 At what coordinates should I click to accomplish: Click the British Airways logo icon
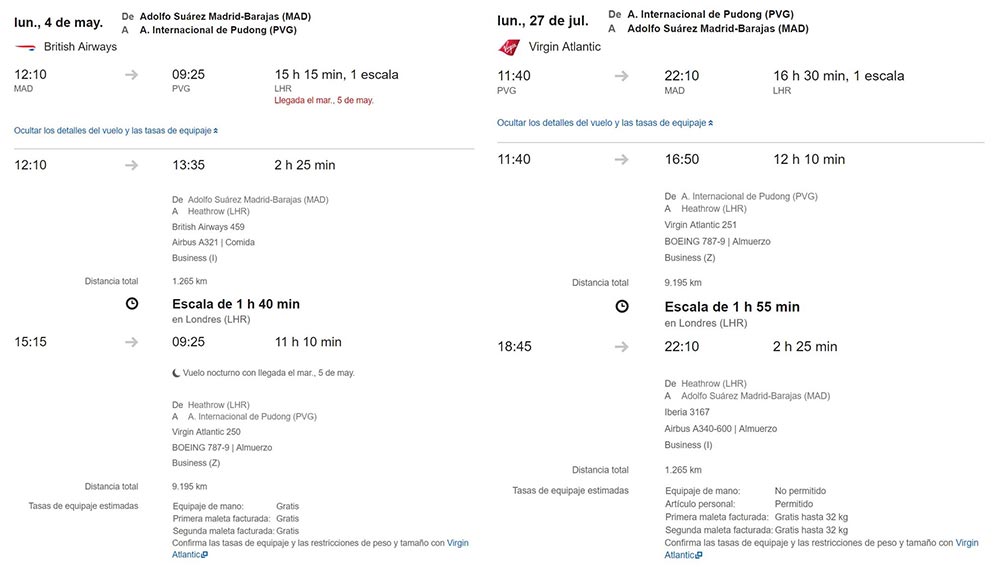click(x=26, y=47)
